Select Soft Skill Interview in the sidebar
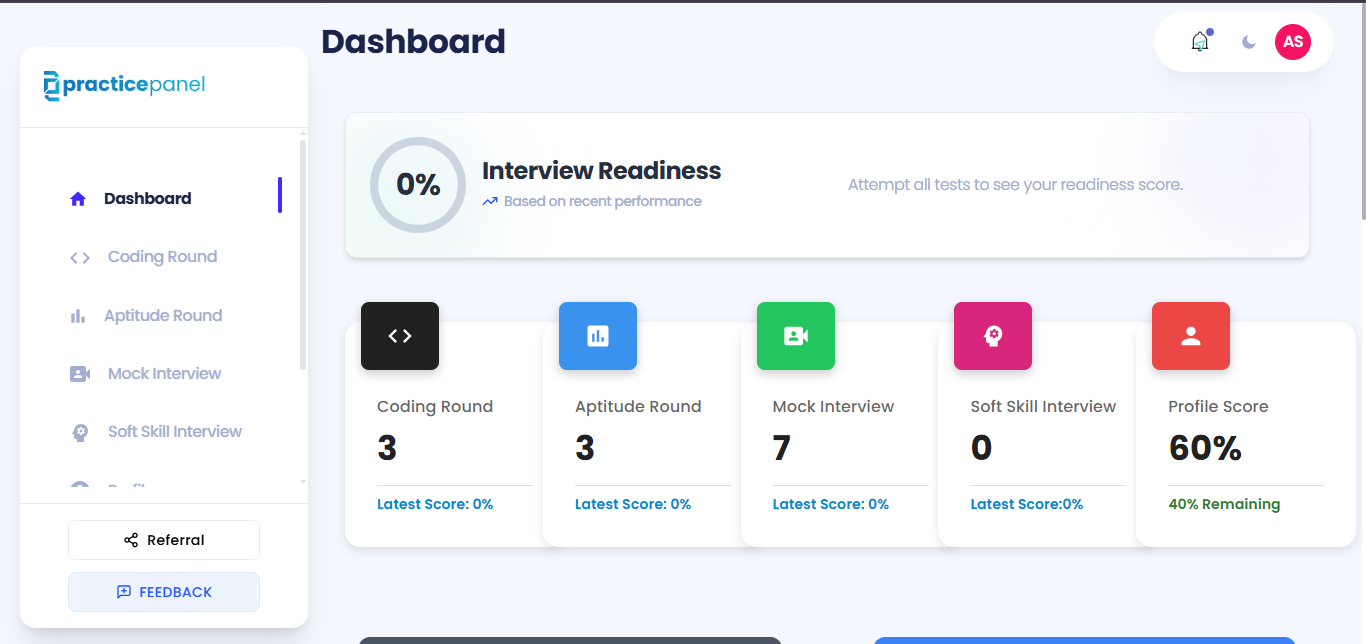This screenshot has width=1366, height=644. (175, 431)
